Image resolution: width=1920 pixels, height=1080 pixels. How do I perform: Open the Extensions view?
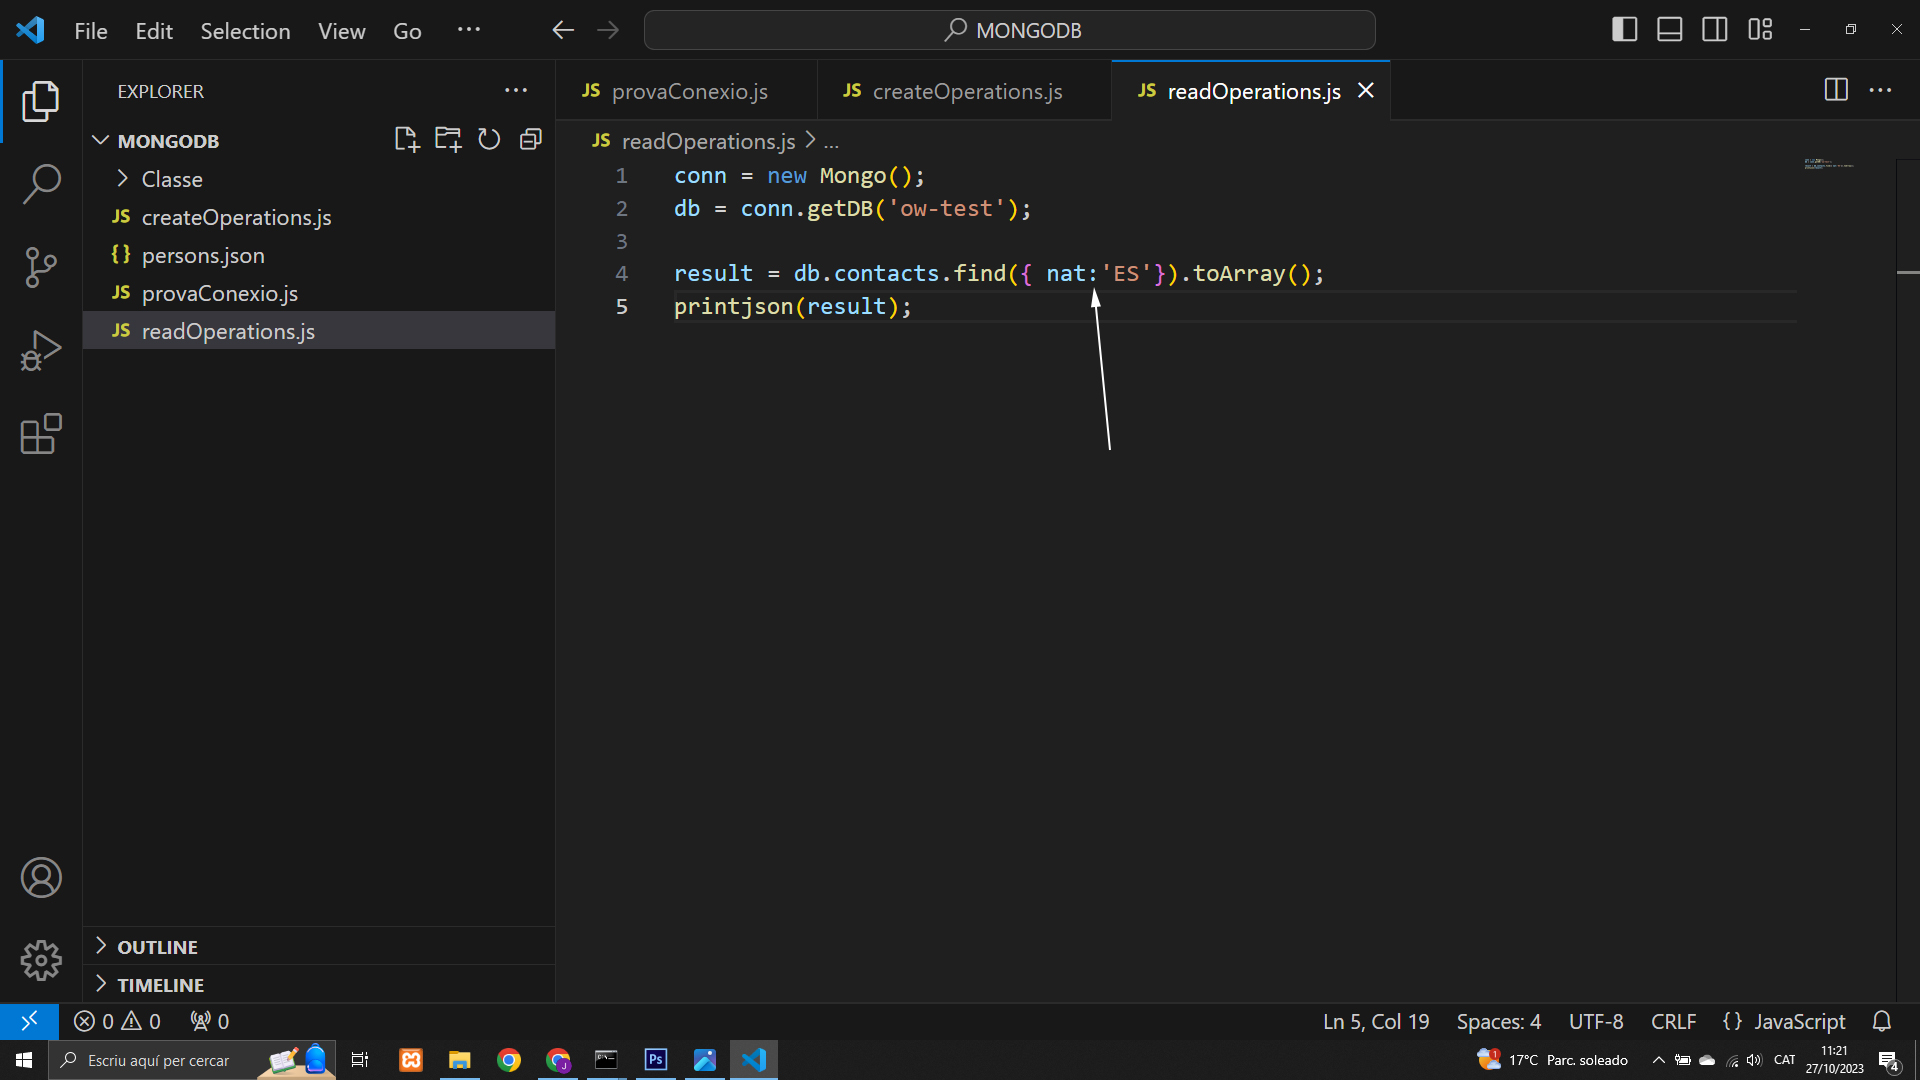coord(41,434)
